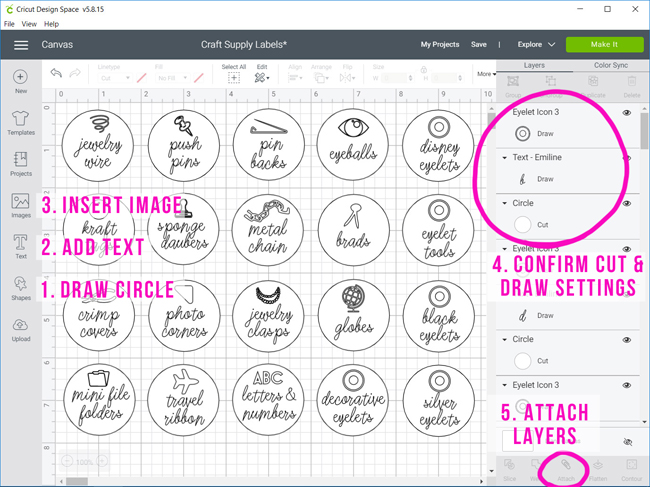
Task: Click the Fill color swatch
Action: [x=199, y=78]
